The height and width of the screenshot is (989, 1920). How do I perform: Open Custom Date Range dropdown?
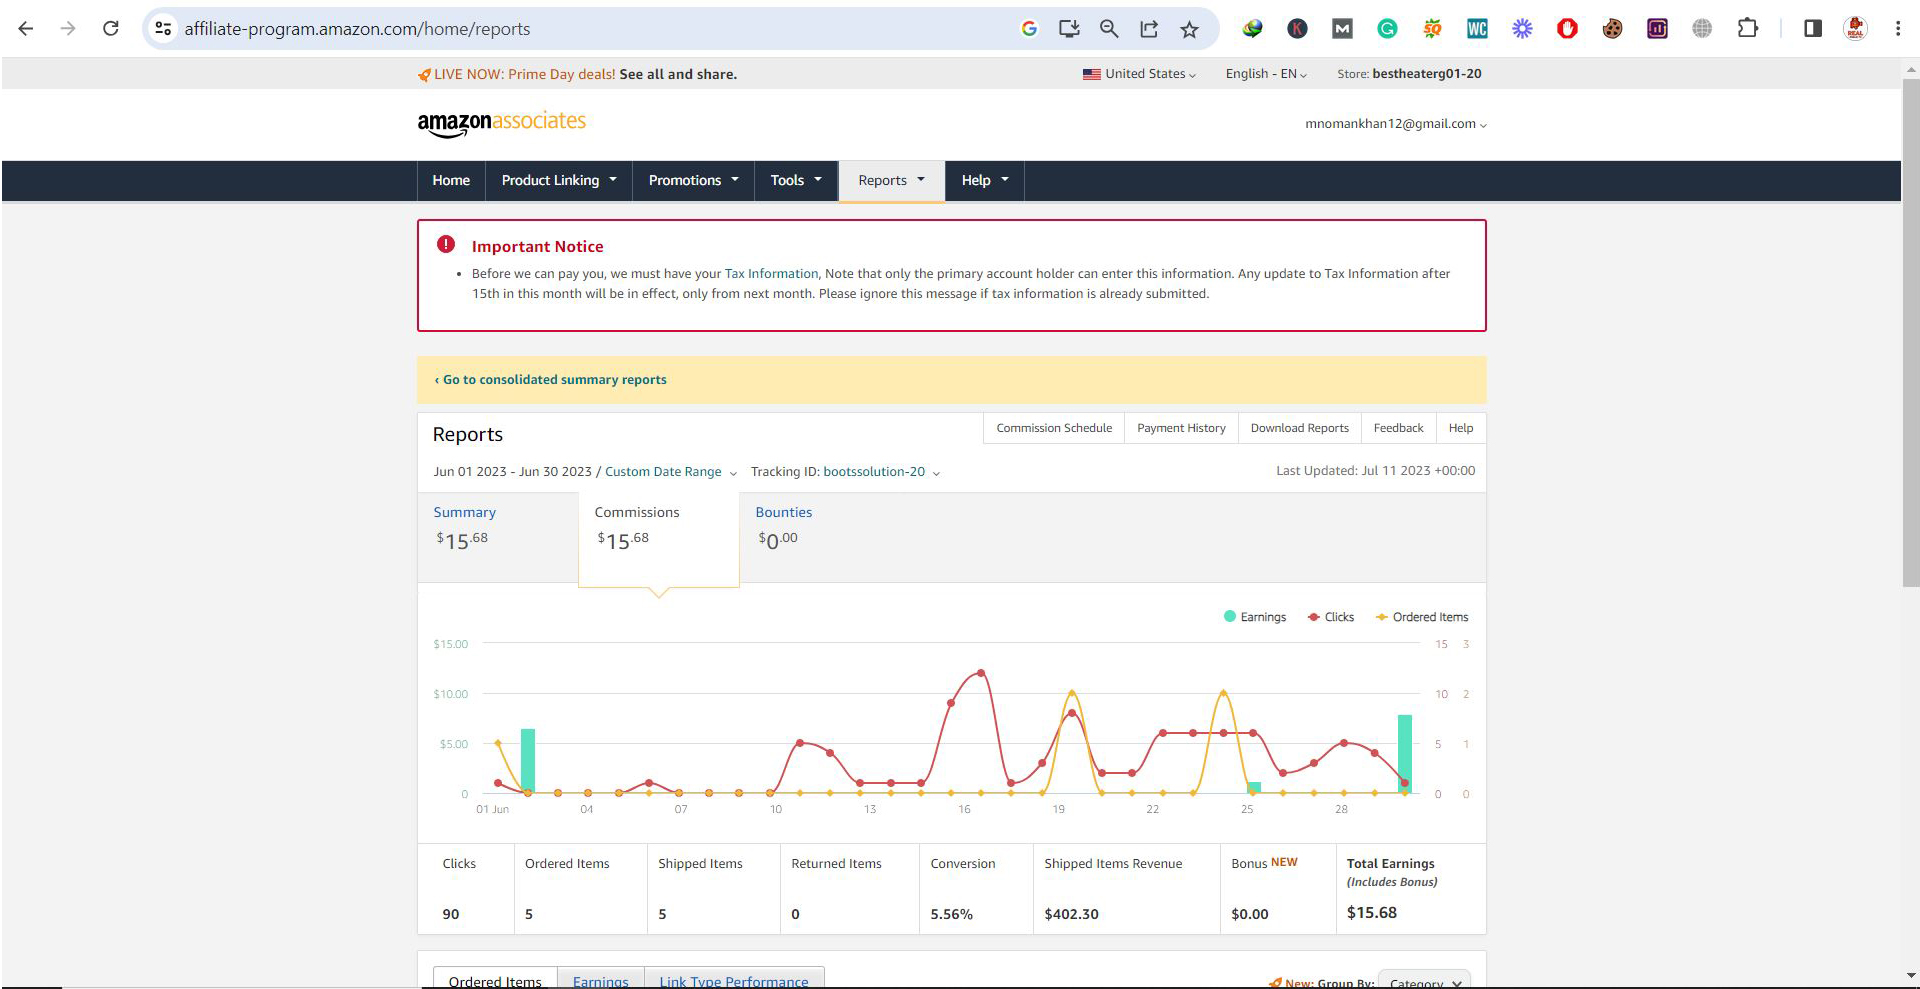pyautogui.click(x=670, y=472)
